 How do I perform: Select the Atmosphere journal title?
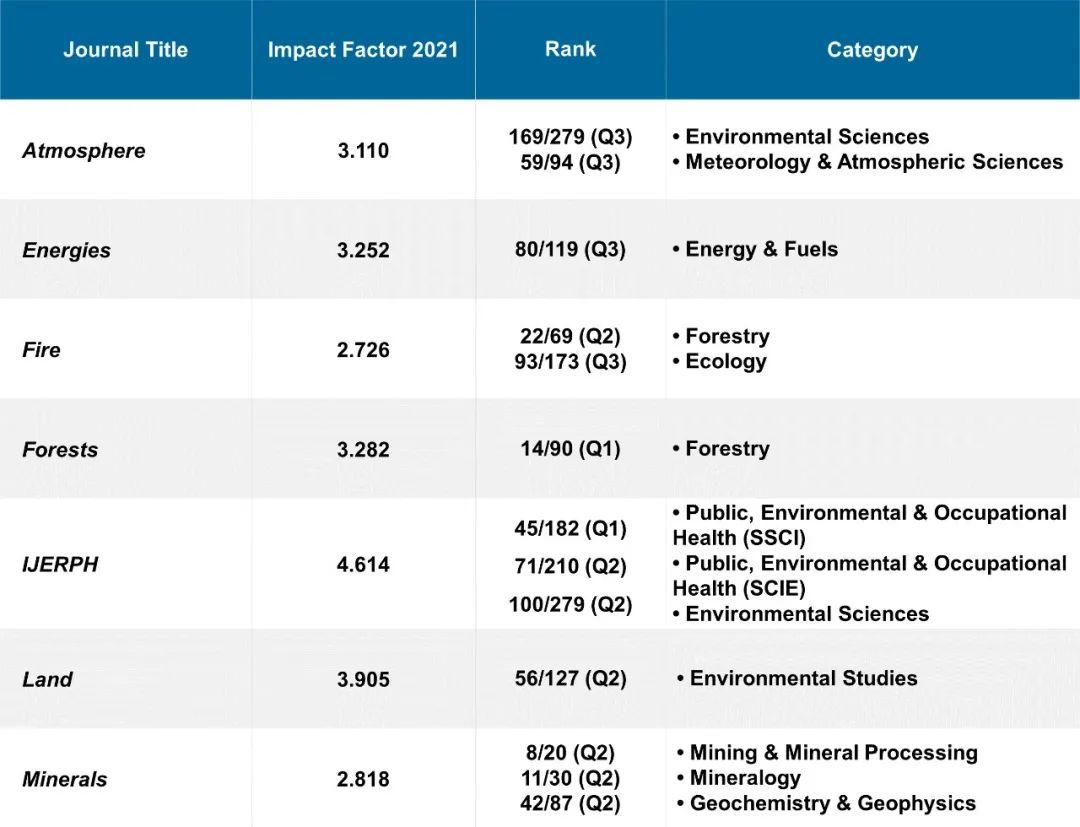[x=84, y=151]
